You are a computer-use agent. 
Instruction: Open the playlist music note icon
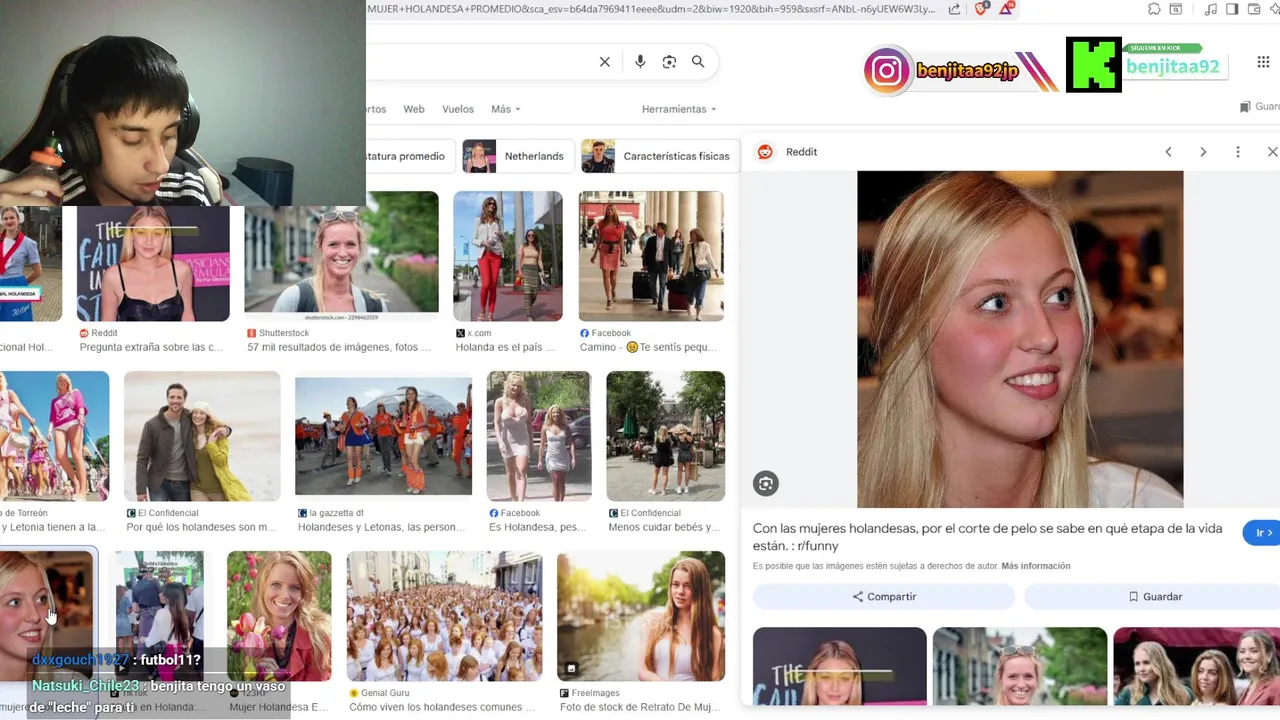tap(1211, 9)
